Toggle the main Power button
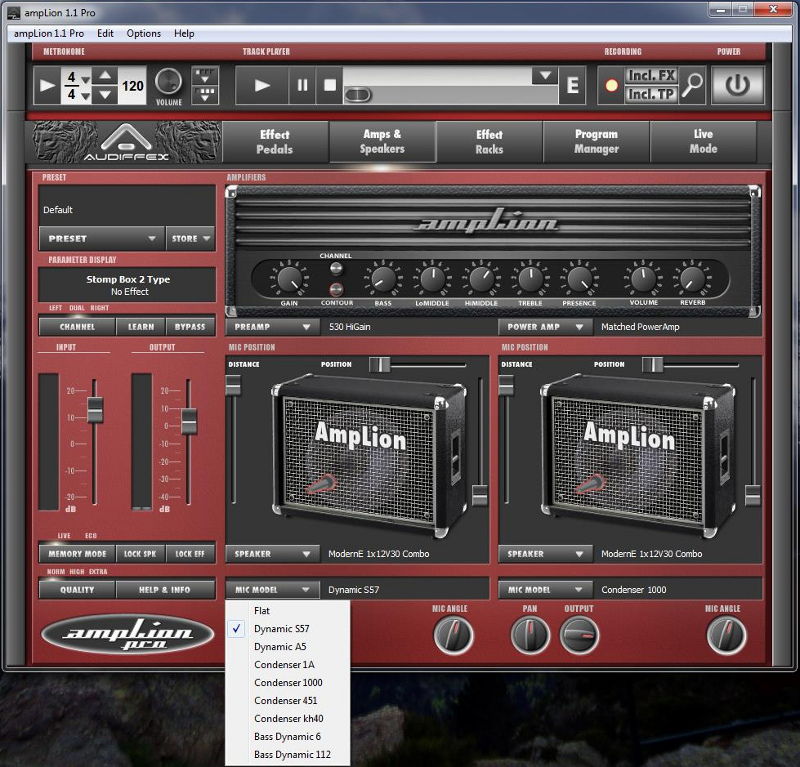The height and width of the screenshot is (767, 800). coord(738,85)
